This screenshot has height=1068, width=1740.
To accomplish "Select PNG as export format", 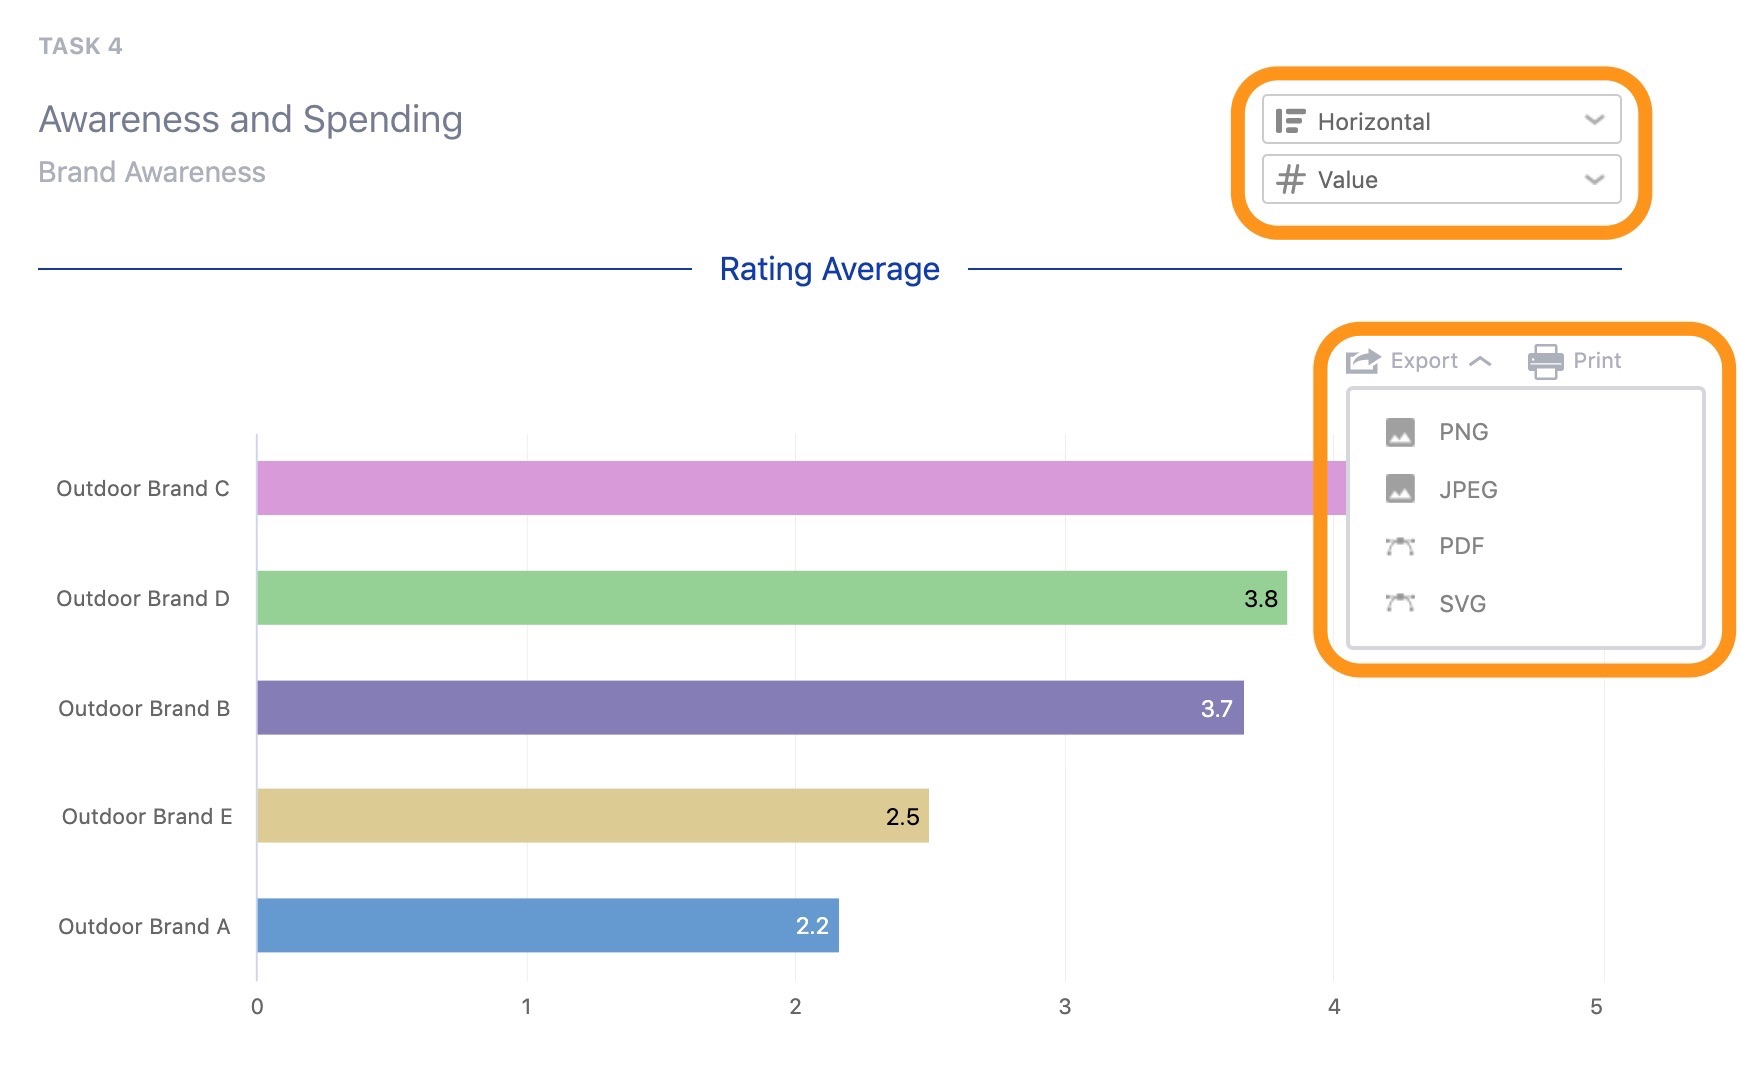I will point(1462,432).
